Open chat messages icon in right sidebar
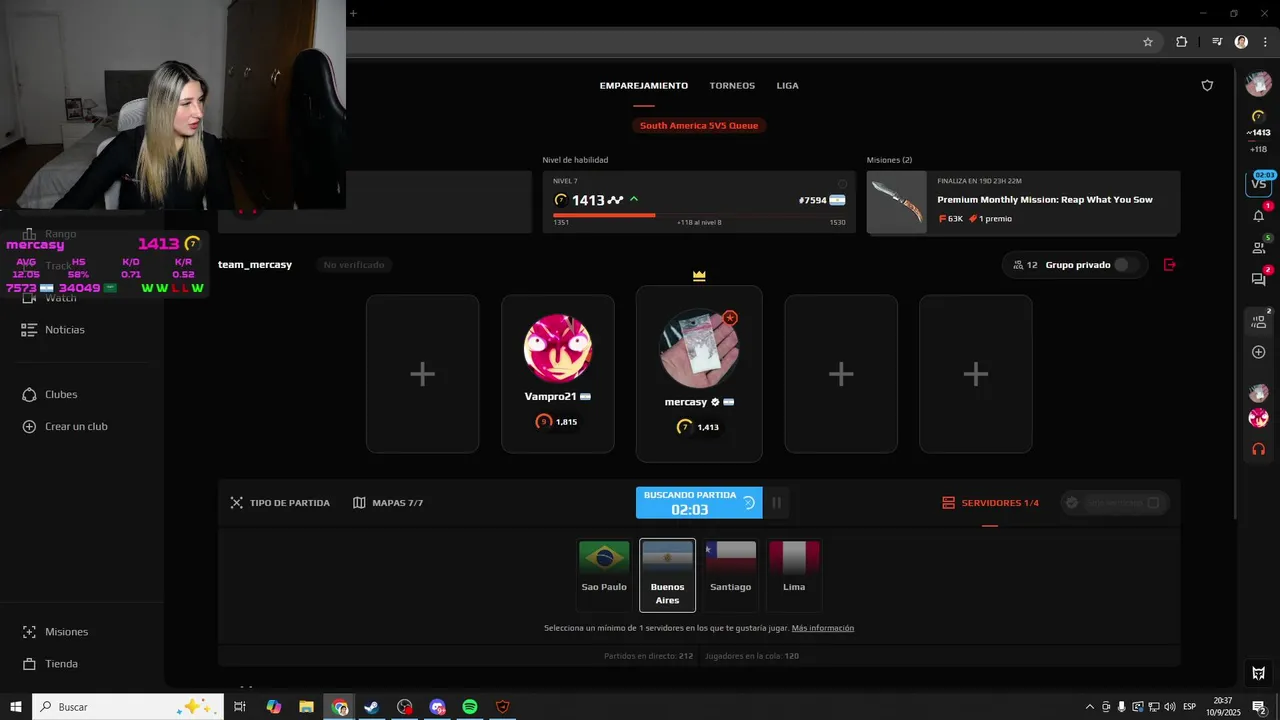This screenshot has width=1280, height=720. (x=1259, y=280)
